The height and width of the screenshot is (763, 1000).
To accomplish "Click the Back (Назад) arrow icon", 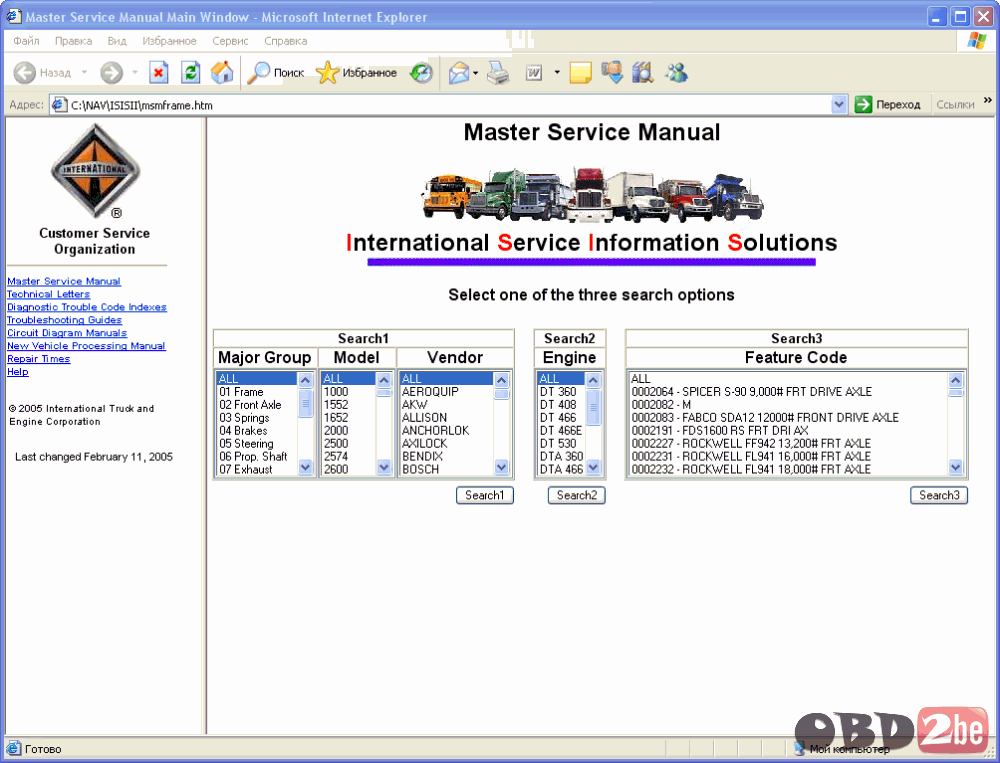I will pos(25,73).
